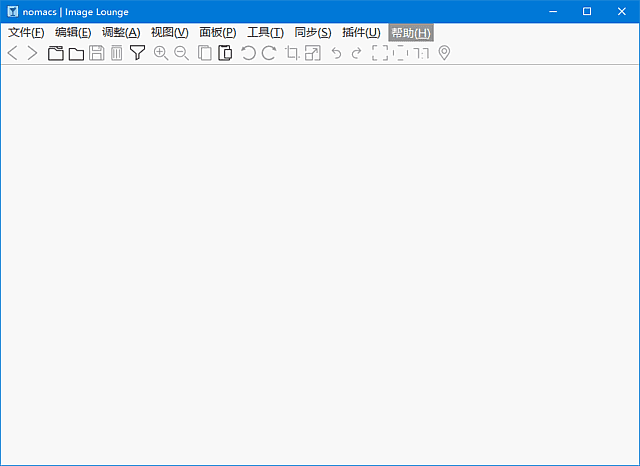Image resolution: width=640 pixels, height=466 pixels.
Task: Rotate image clockwise
Action: (x=268, y=53)
